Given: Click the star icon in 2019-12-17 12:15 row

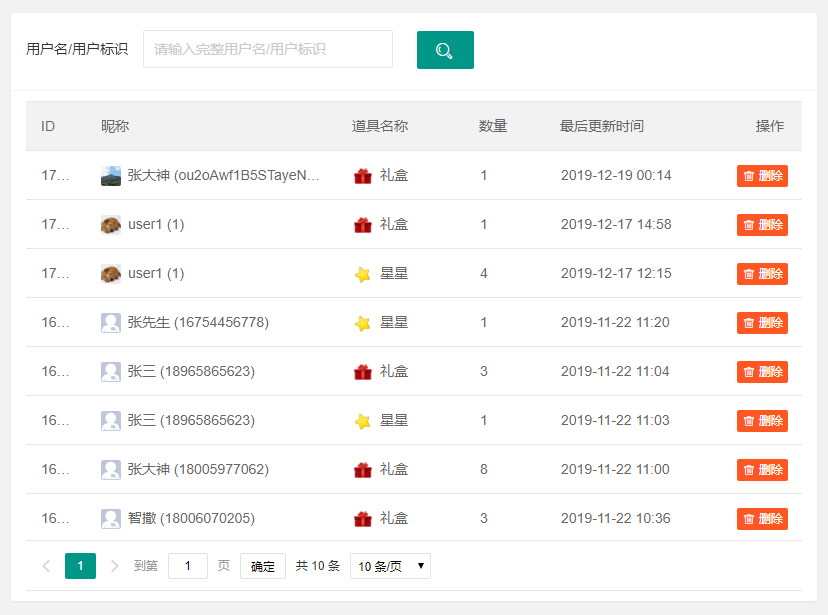Looking at the screenshot, I should point(363,273).
